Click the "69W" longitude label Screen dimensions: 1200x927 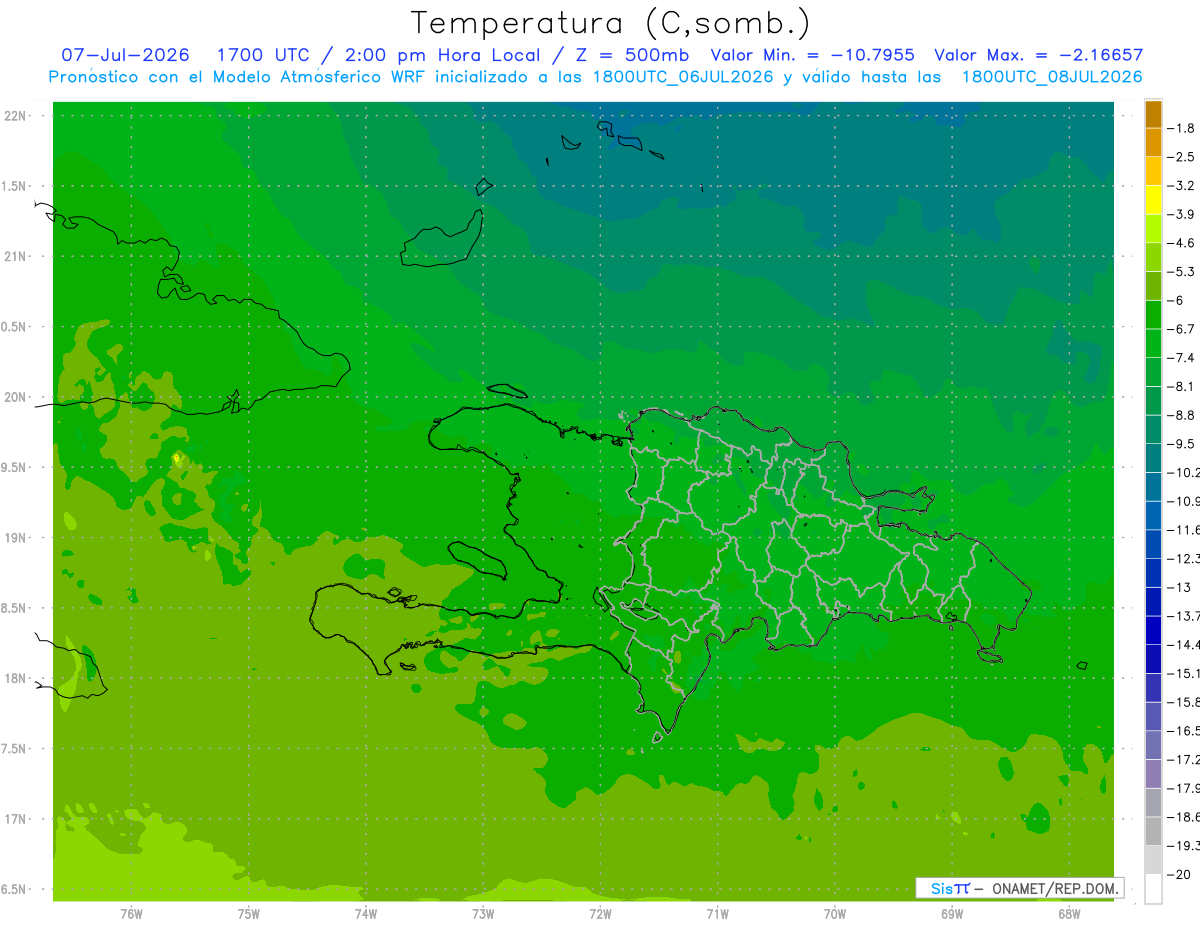pyautogui.click(x=952, y=913)
